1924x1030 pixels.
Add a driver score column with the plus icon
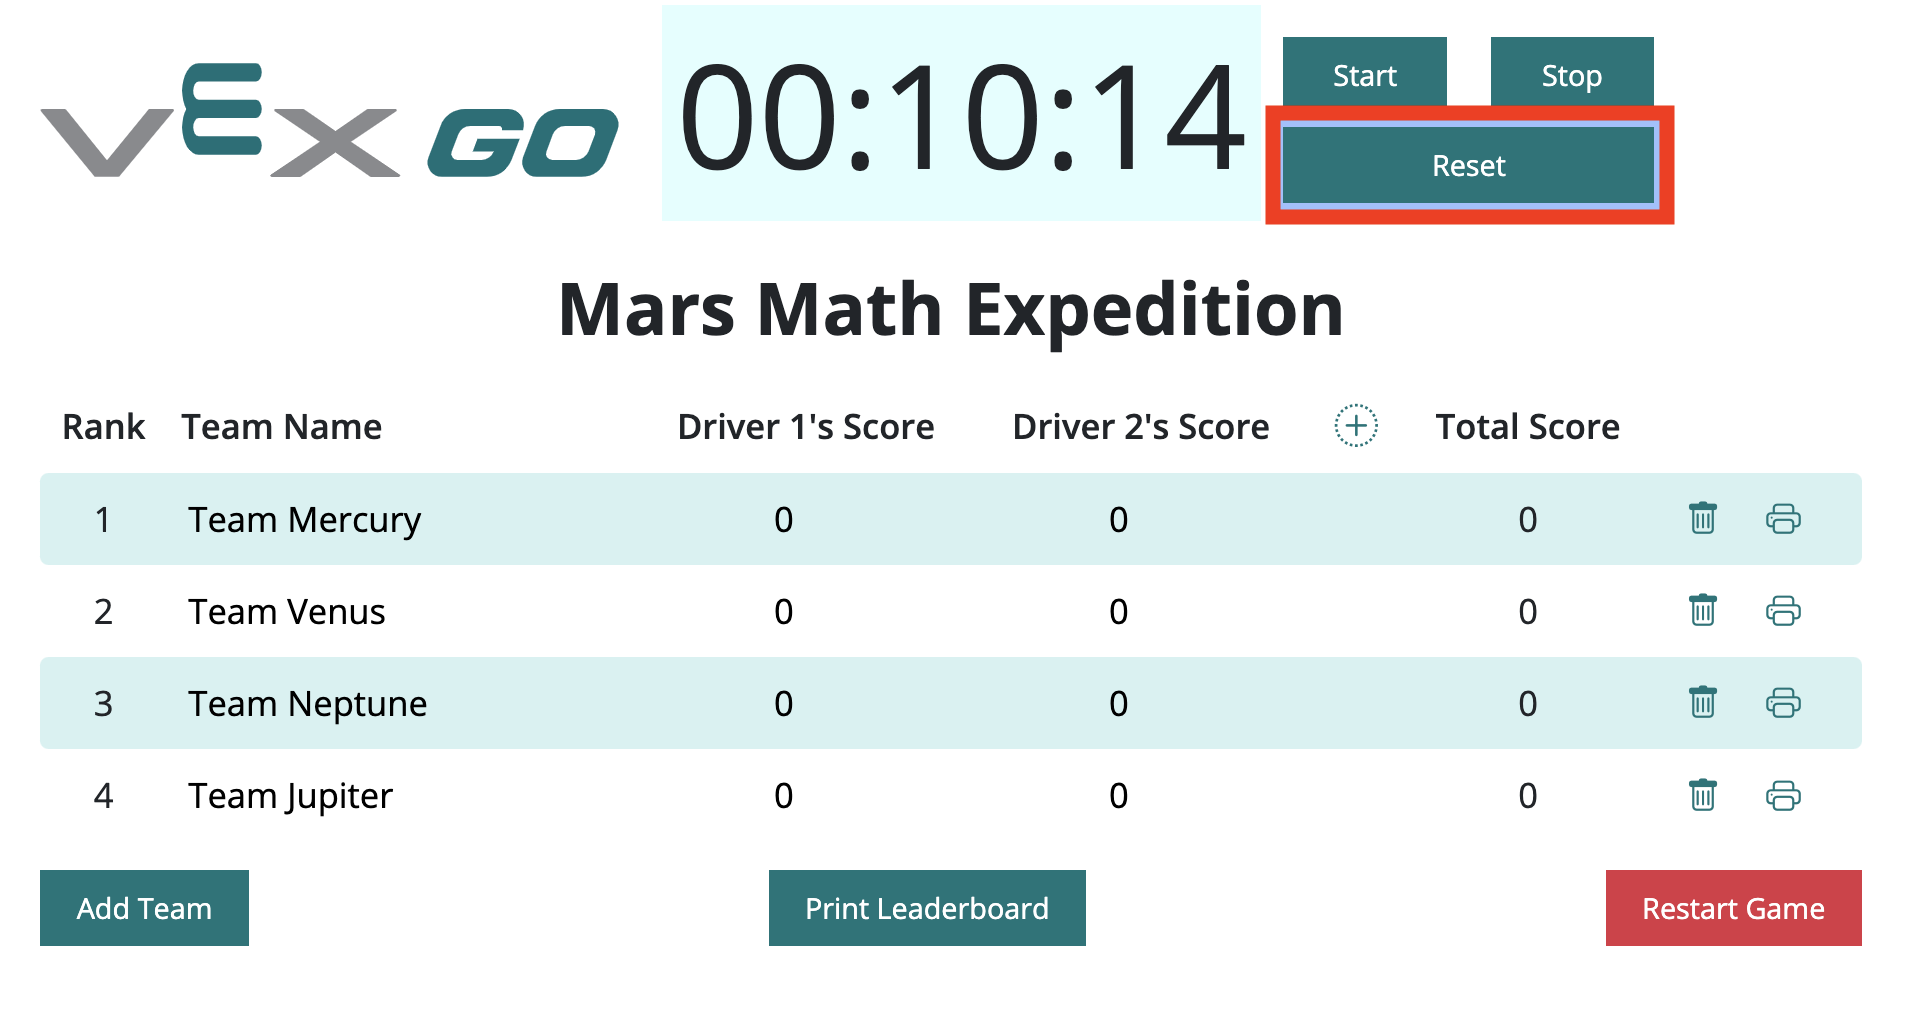(1355, 425)
